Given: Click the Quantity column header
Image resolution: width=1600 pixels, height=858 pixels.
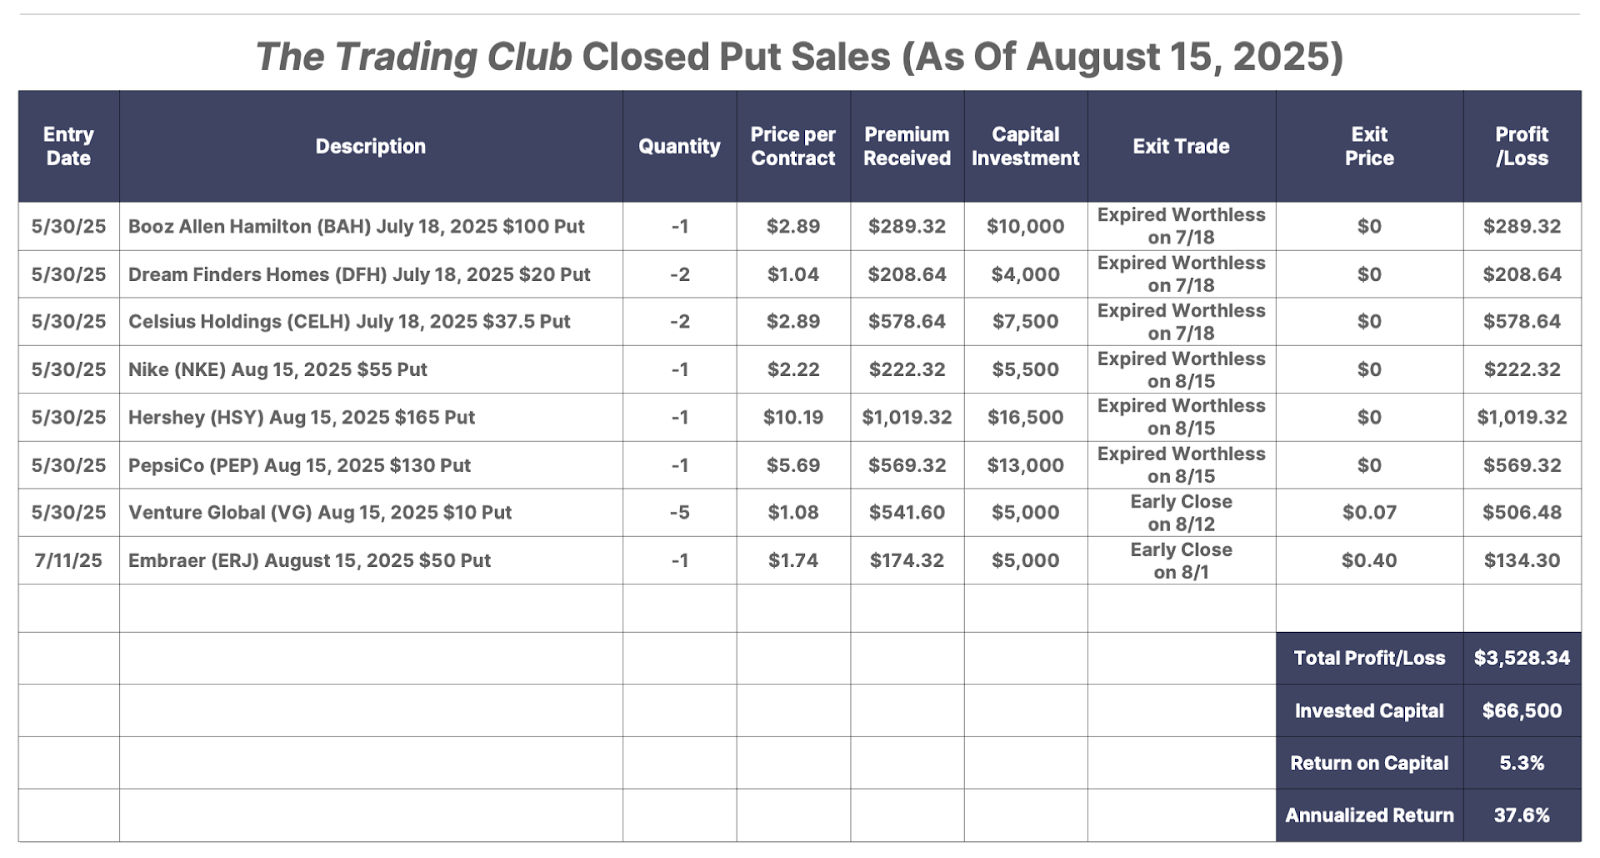Looking at the screenshot, I should coord(679,146).
